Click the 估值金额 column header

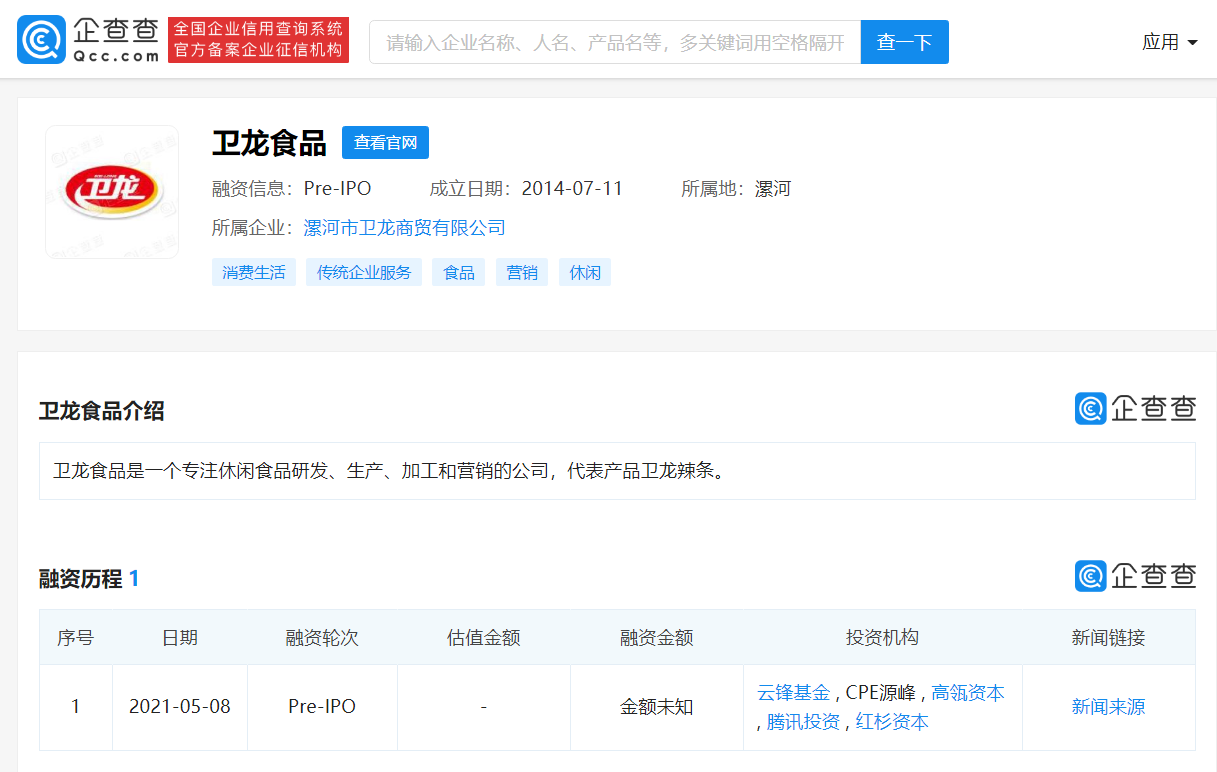click(x=484, y=637)
